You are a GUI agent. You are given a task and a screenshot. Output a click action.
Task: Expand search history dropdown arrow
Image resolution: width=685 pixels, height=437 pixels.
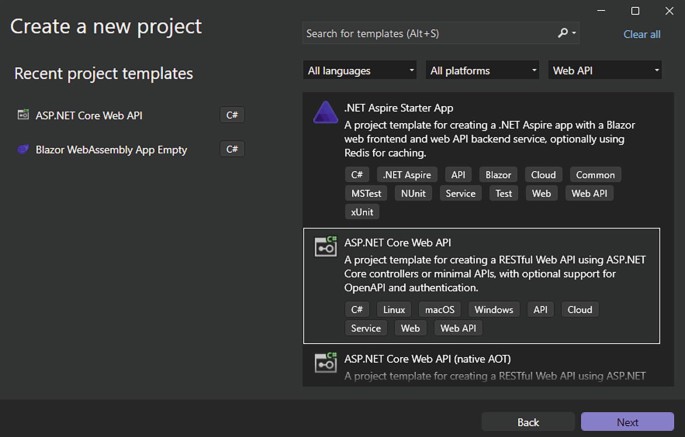574,33
